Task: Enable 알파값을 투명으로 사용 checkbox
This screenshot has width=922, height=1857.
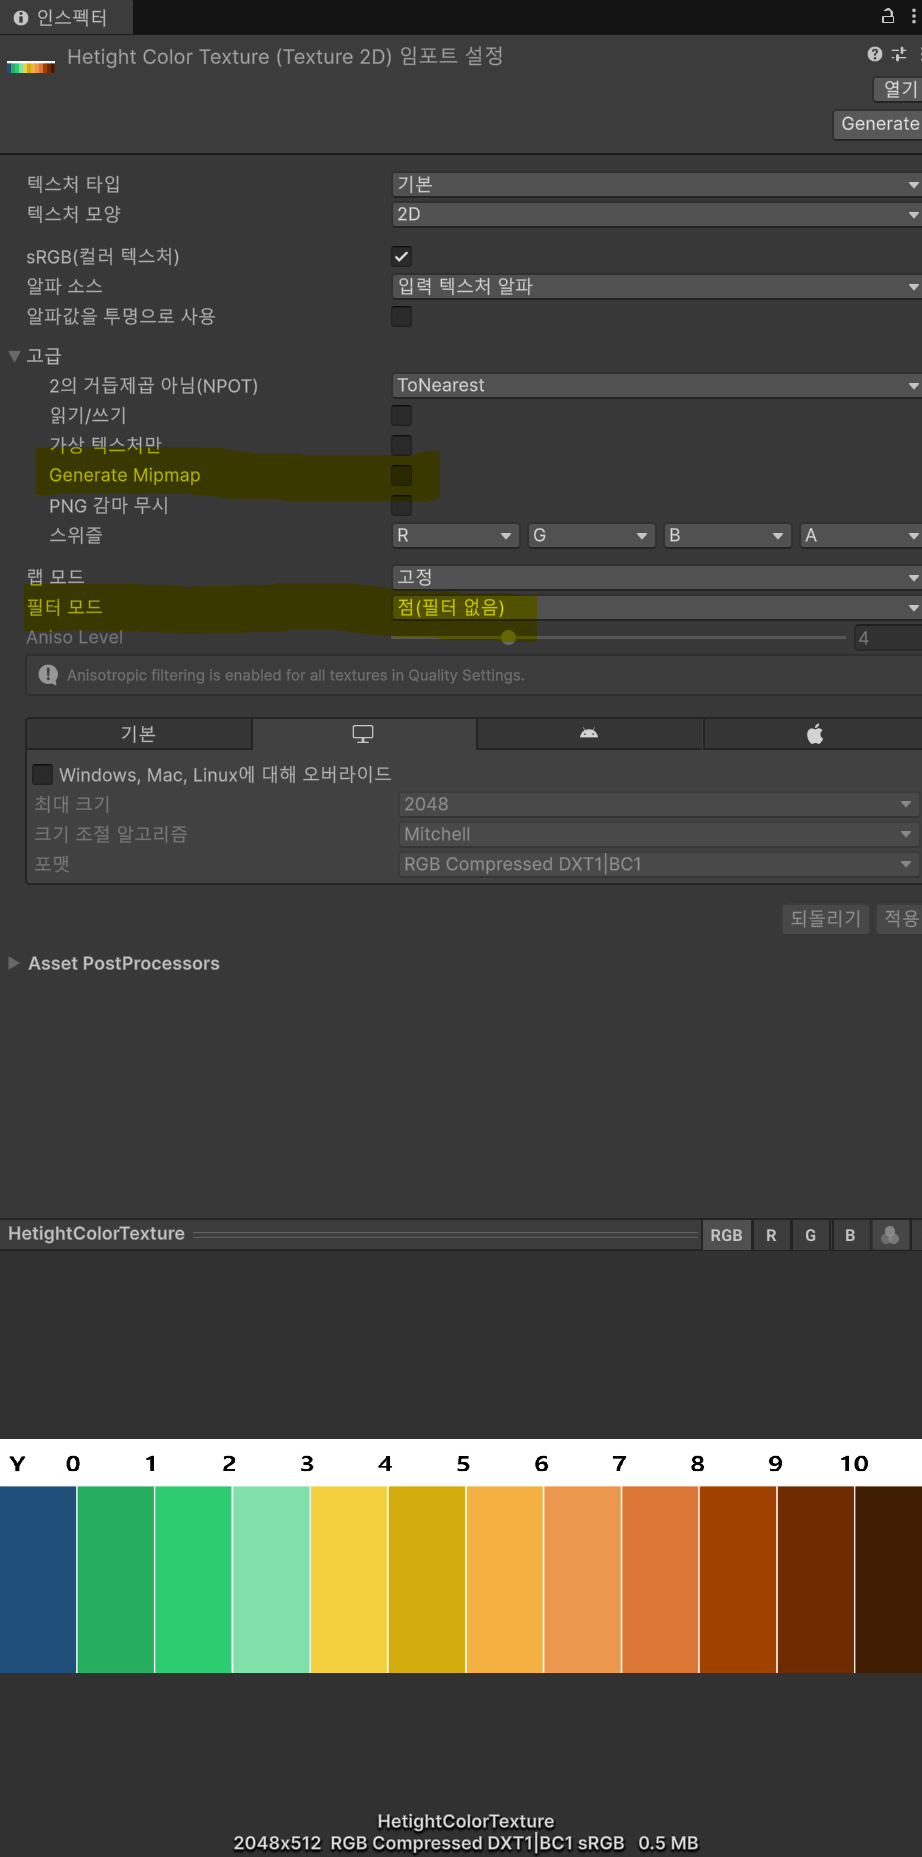Action: point(401,316)
